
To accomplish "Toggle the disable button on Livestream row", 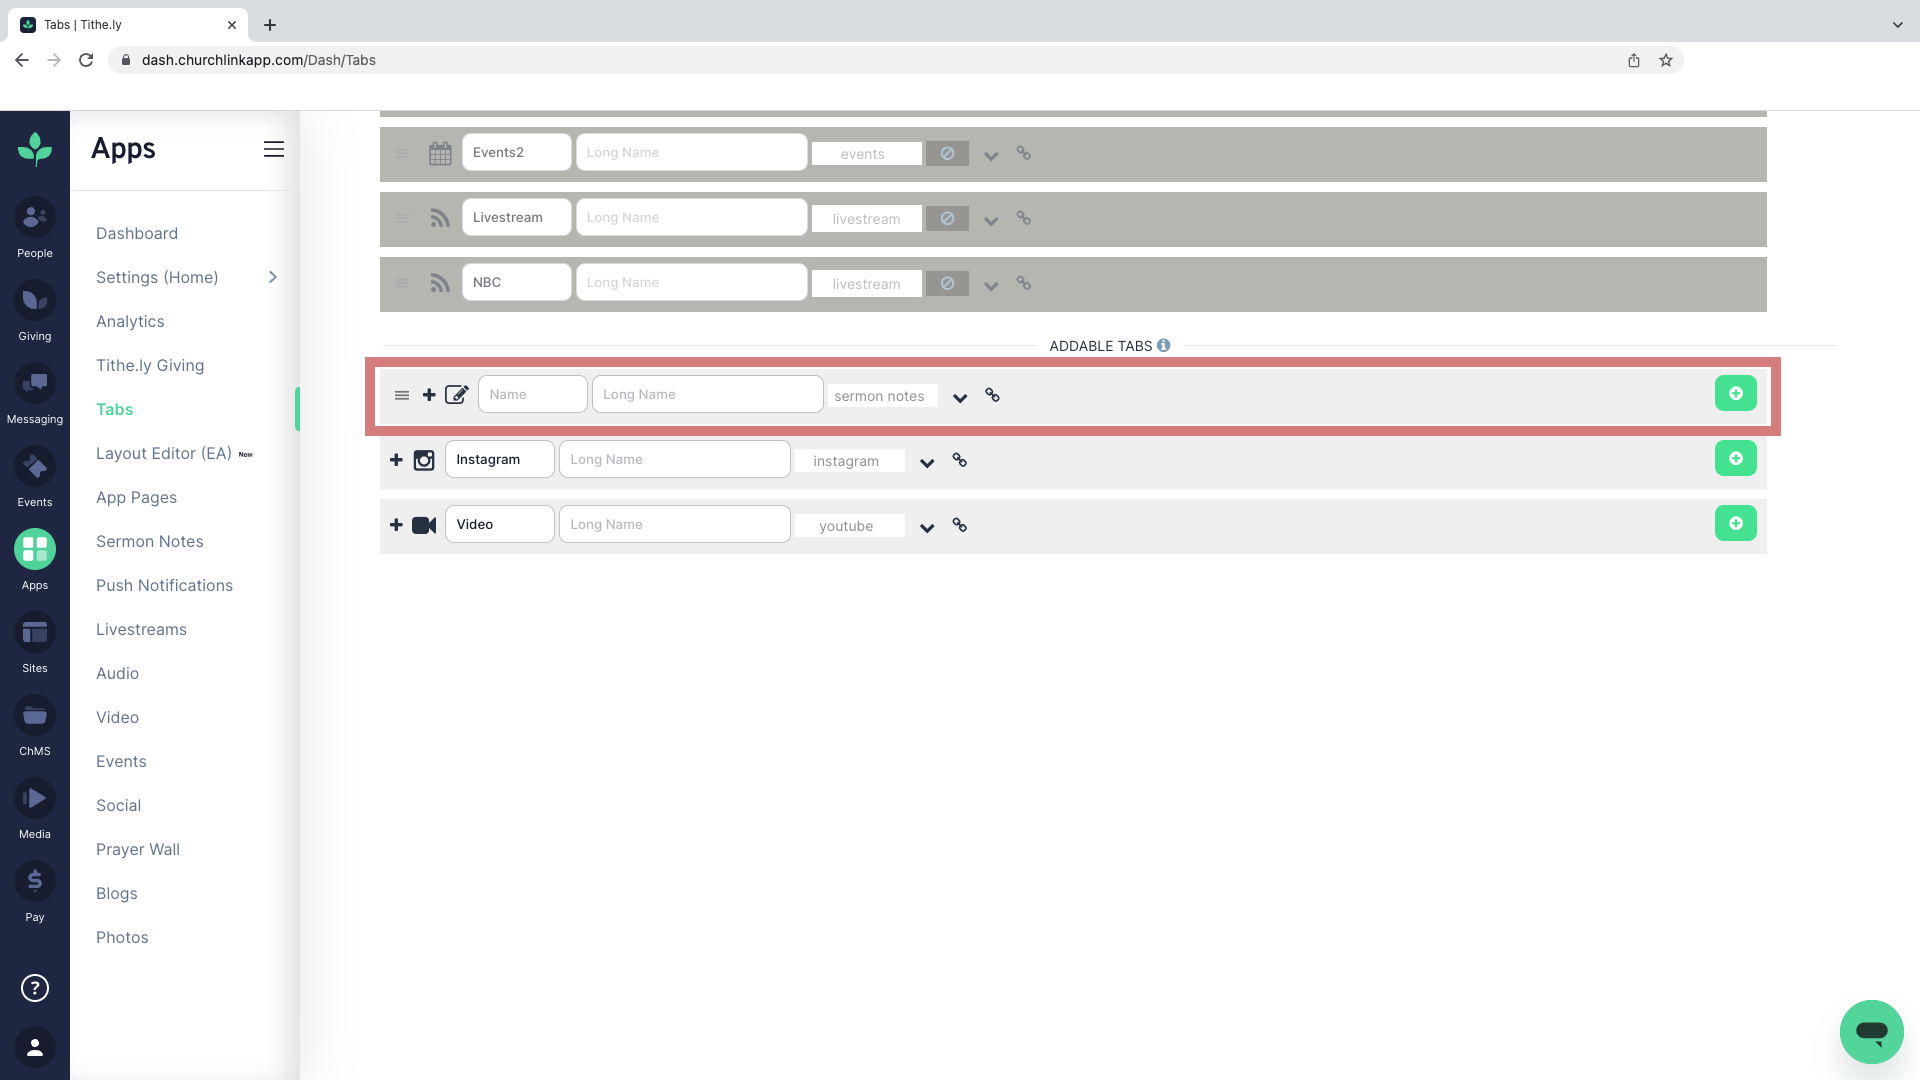I will click(x=947, y=218).
